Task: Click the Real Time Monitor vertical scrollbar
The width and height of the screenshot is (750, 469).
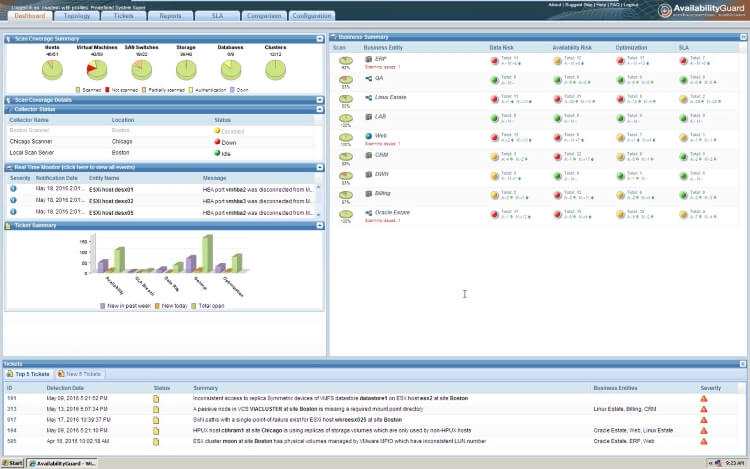Action: pyautogui.click(x=319, y=201)
